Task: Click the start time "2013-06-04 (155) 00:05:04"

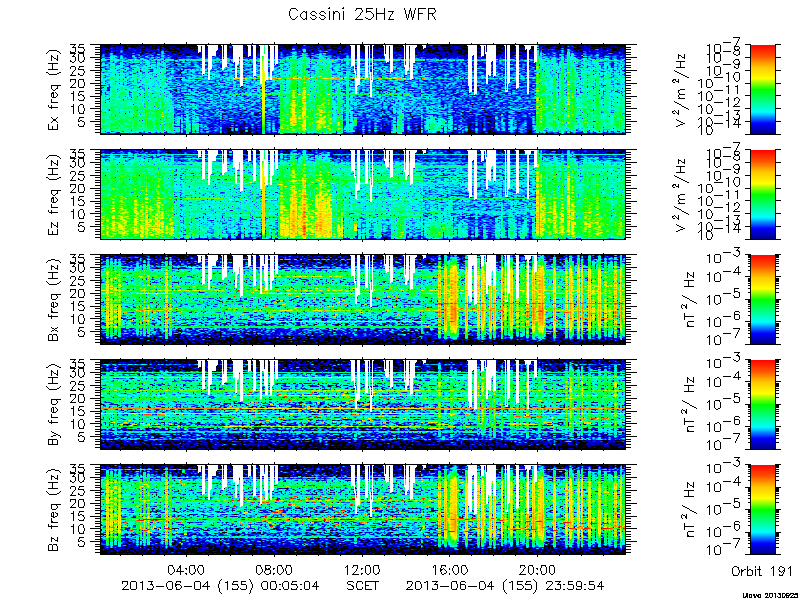Action: click(x=220, y=586)
